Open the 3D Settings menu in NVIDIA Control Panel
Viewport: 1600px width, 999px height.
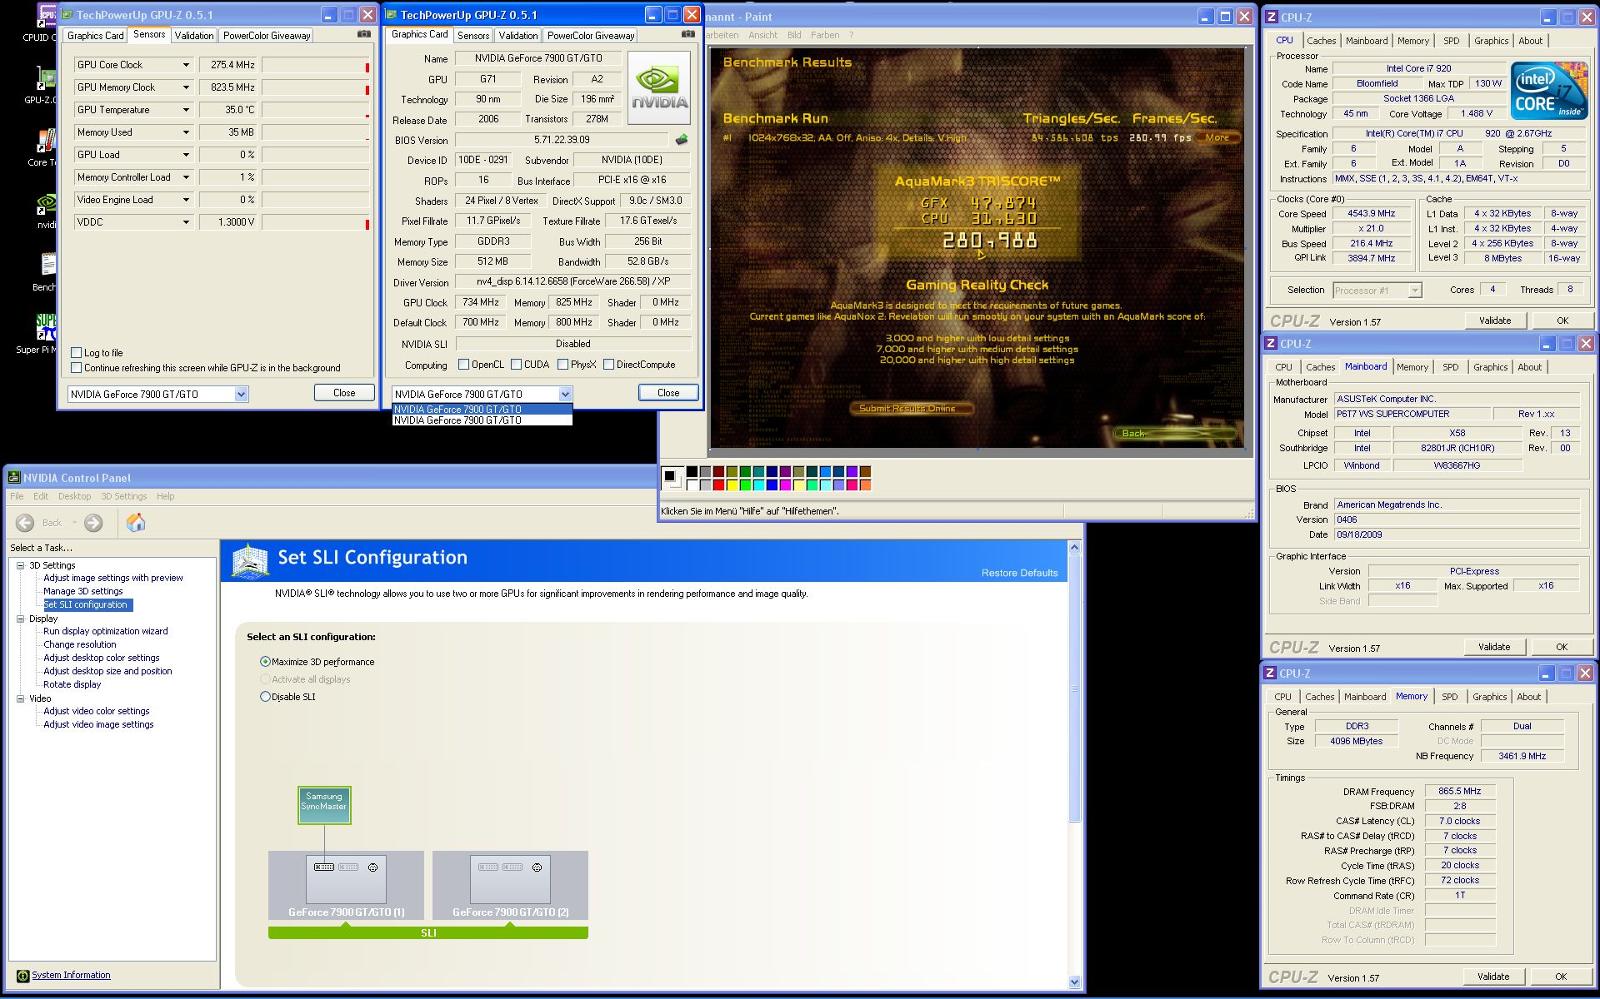[x=124, y=496]
